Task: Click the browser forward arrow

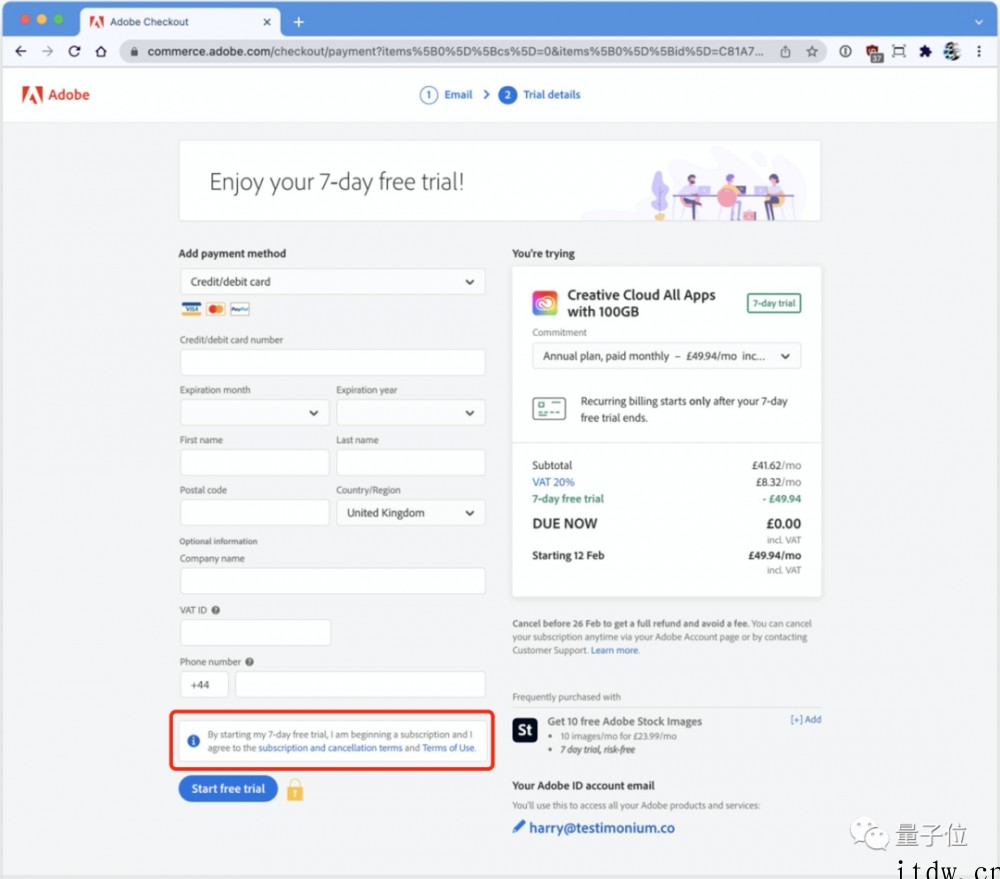Action: [47, 51]
